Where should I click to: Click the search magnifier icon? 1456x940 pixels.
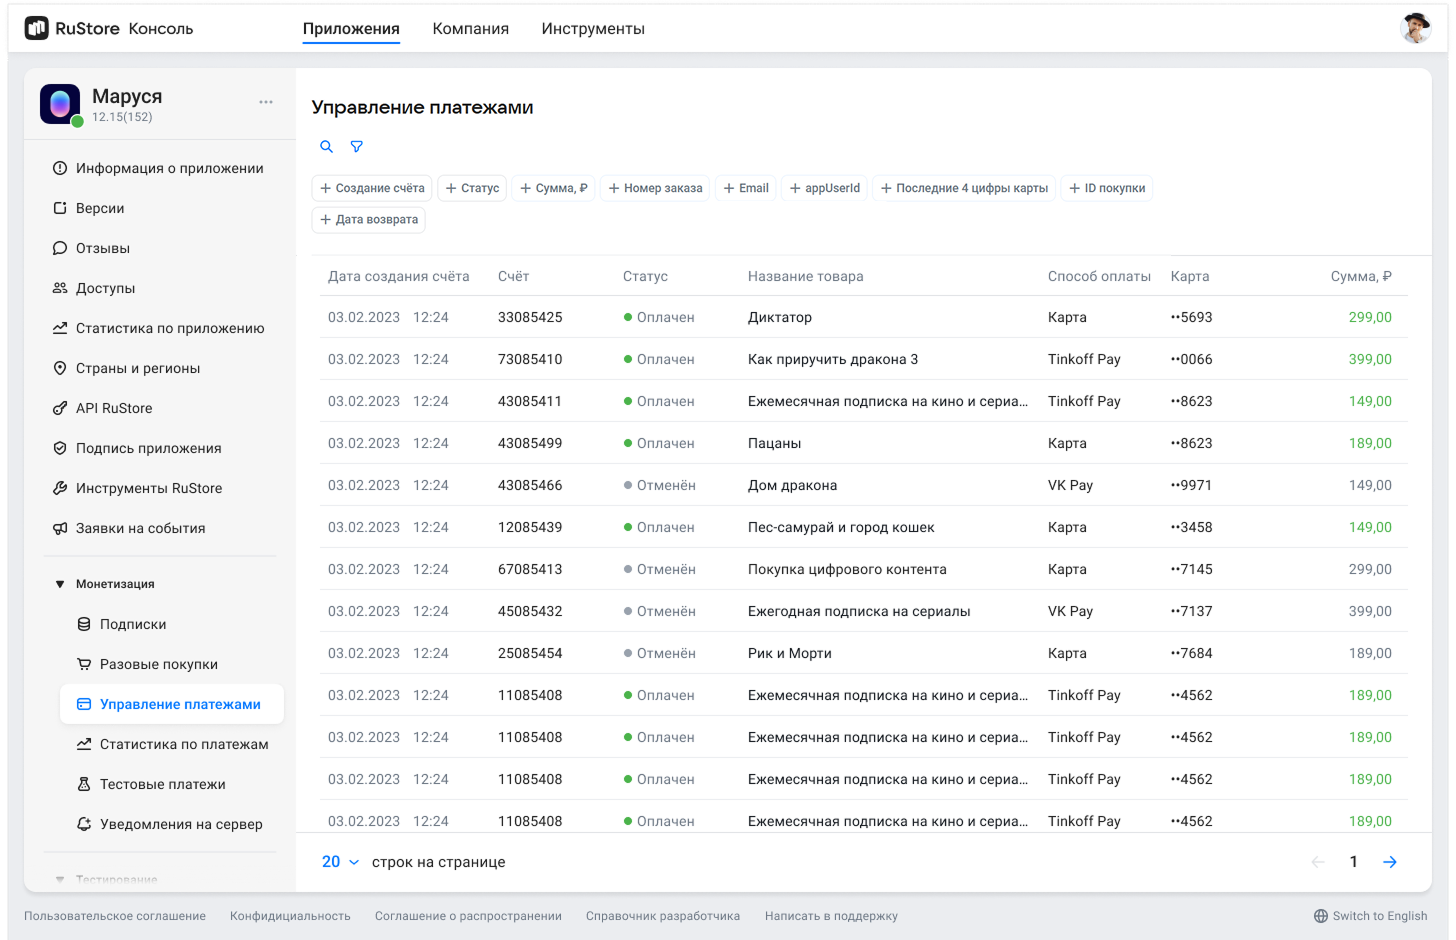326,147
